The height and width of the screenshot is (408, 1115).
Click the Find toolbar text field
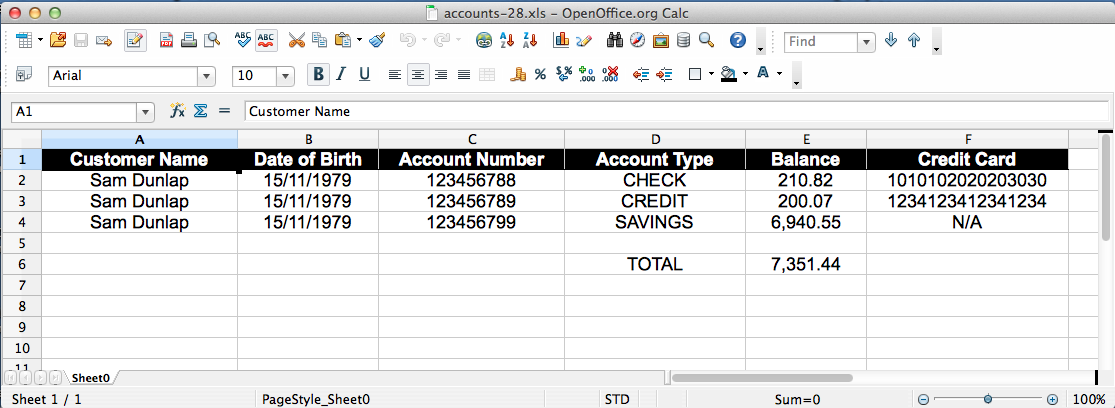(x=820, y=41)
